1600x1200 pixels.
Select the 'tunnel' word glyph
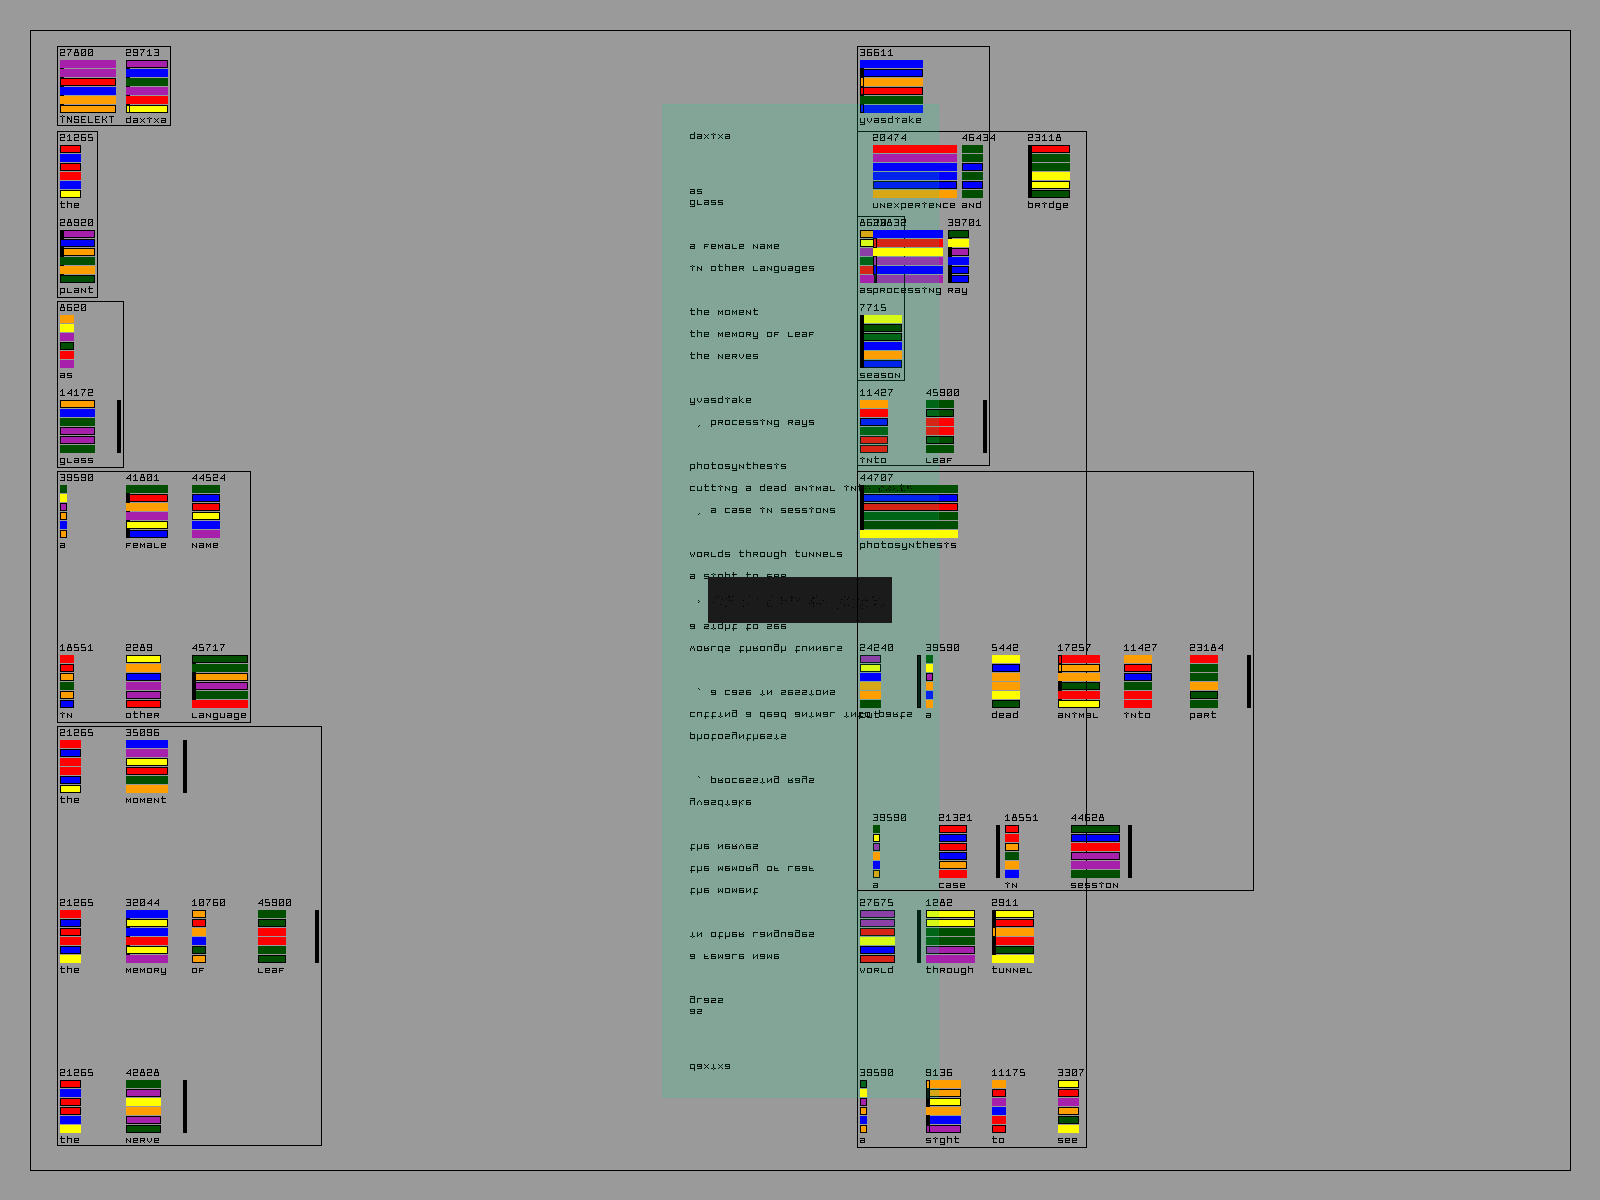click(1013, 937)
